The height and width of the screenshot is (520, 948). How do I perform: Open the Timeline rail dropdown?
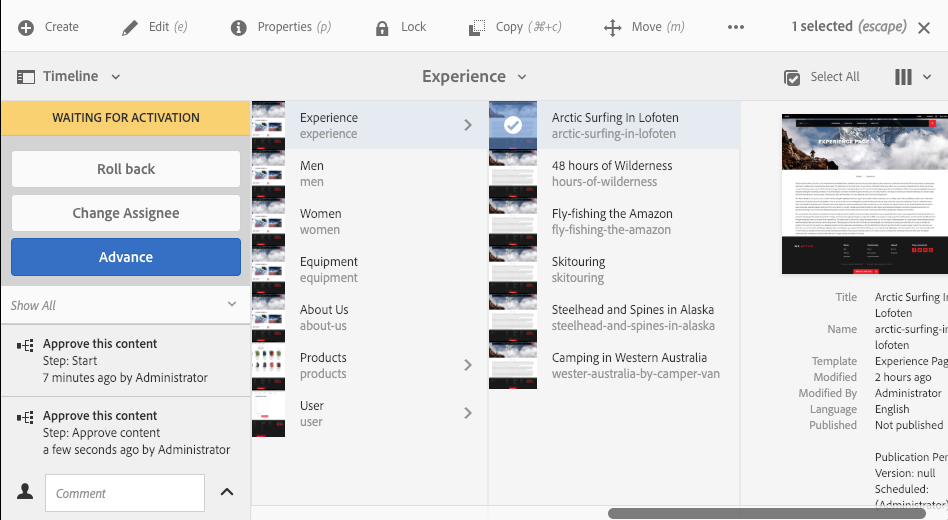pos(115,77)
